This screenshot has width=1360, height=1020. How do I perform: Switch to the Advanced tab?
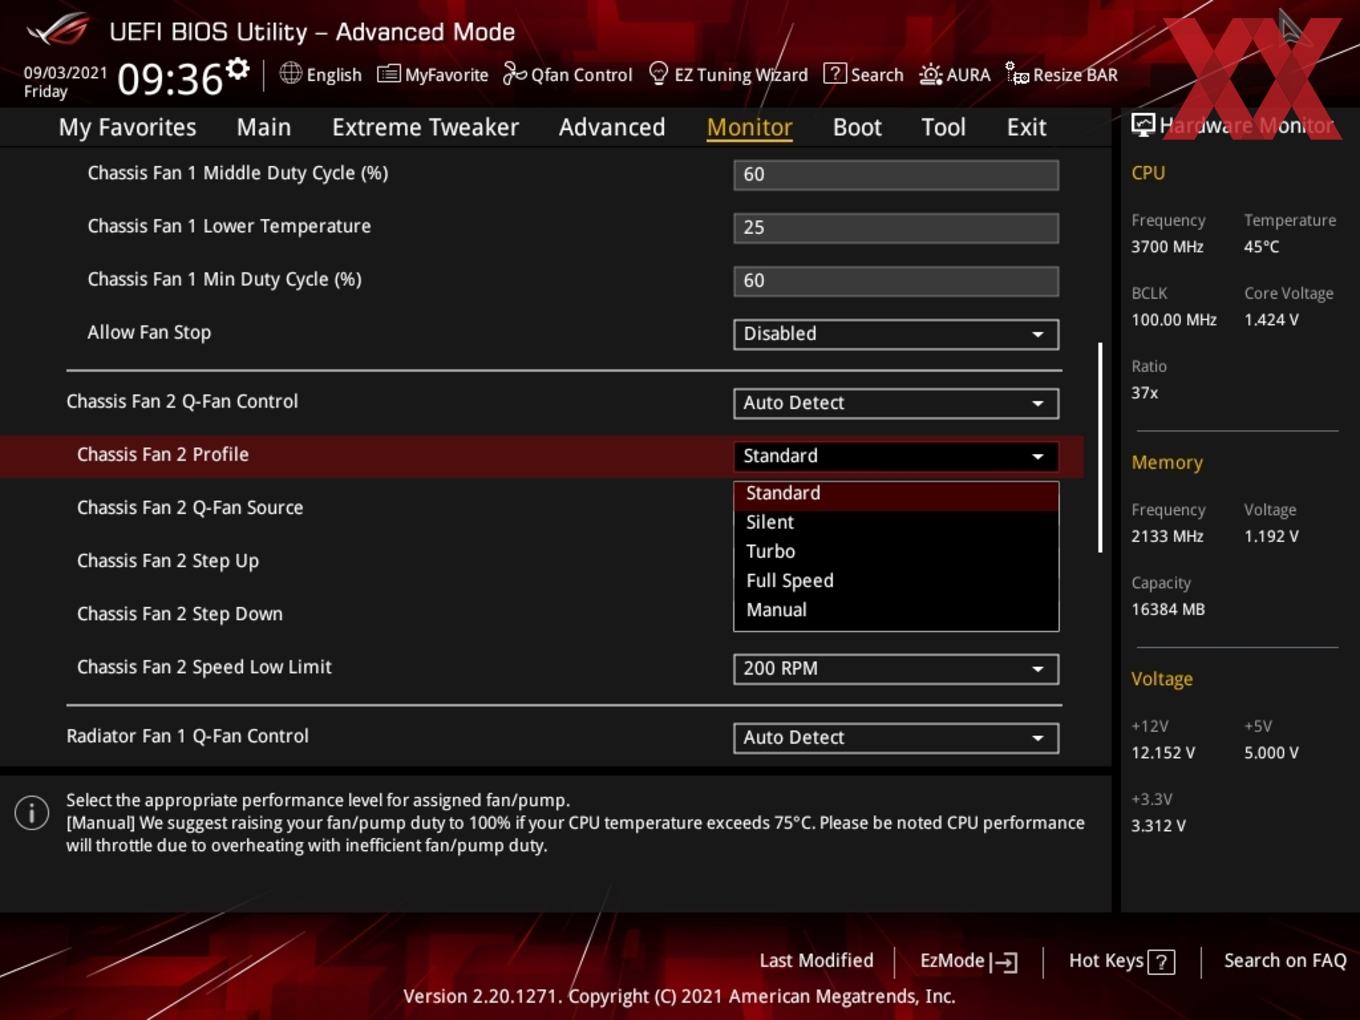click(612, 127)
